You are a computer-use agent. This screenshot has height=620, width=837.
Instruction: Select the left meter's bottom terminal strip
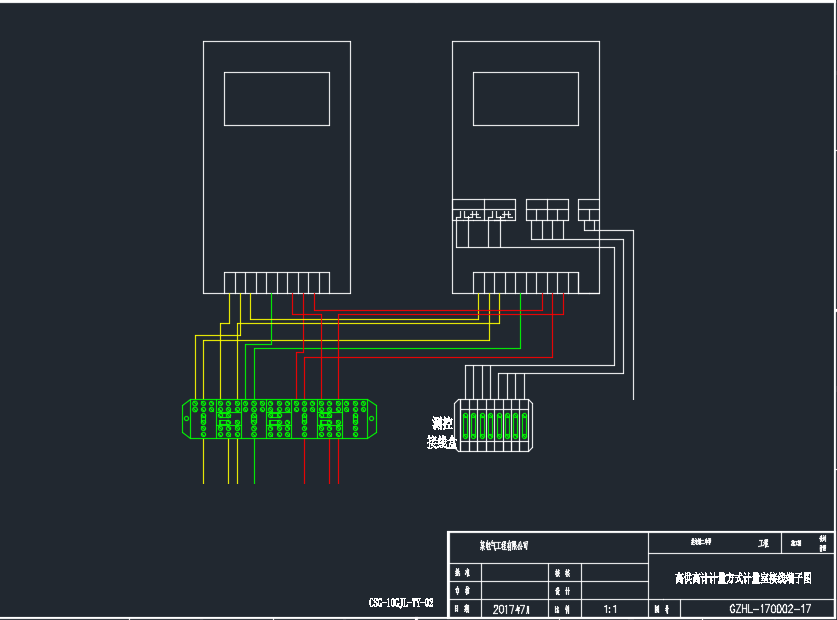[277, 282]
